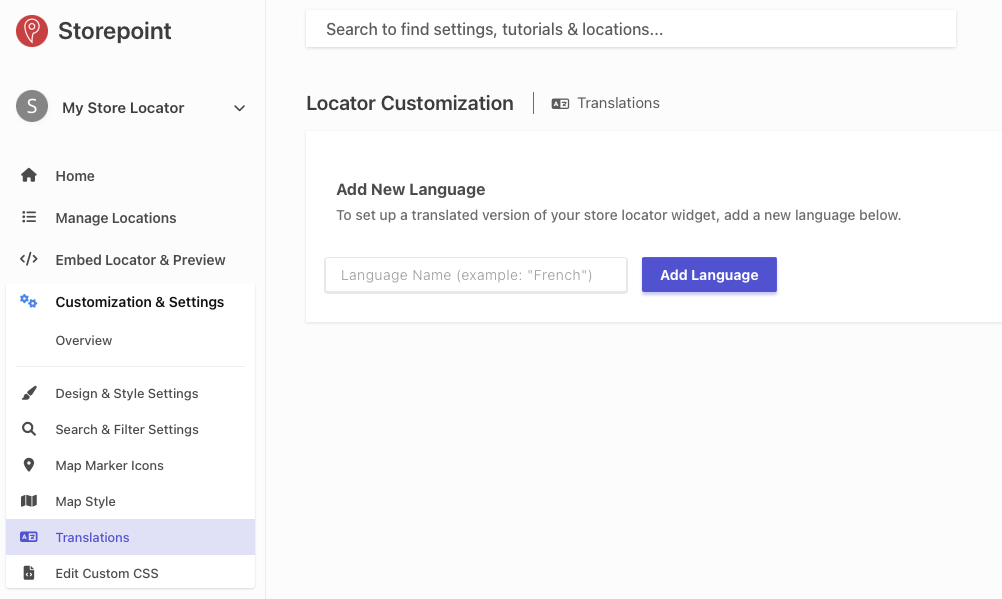1002x599 pixels.
Task: Click the Embed Locator code brackets icon
Action: coord(29,260)
